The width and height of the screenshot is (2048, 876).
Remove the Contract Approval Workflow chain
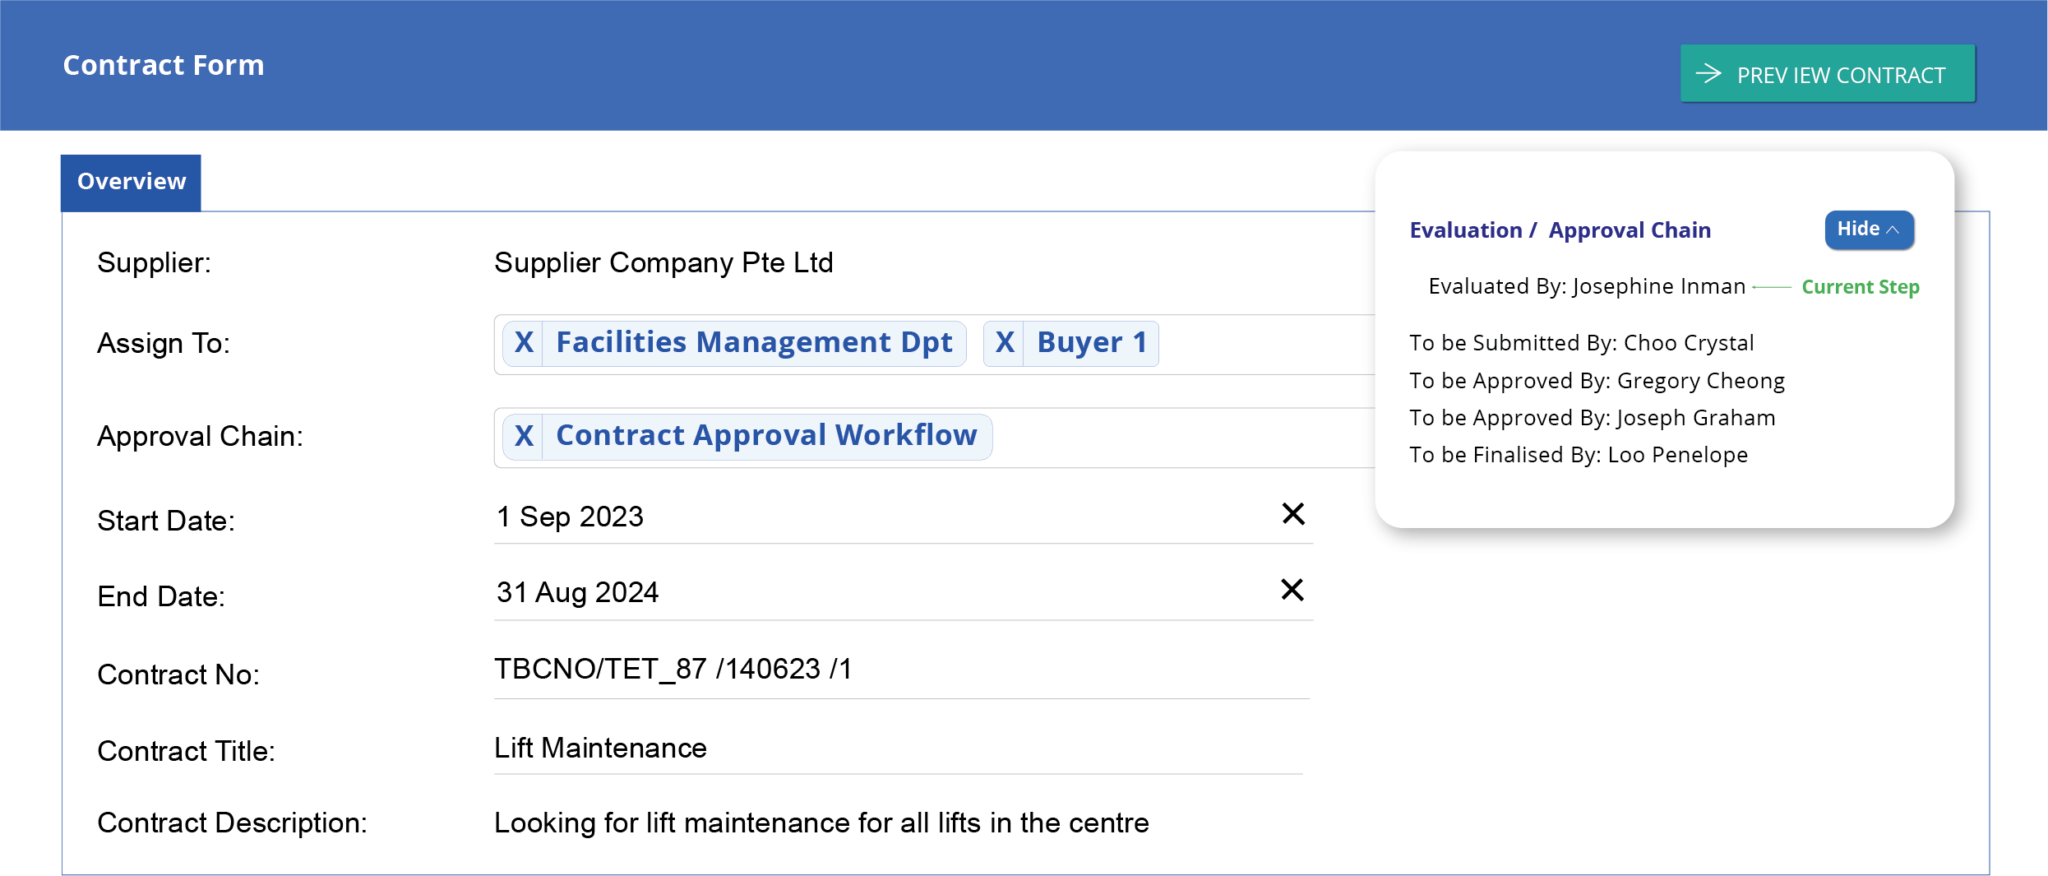coord(523,435)
